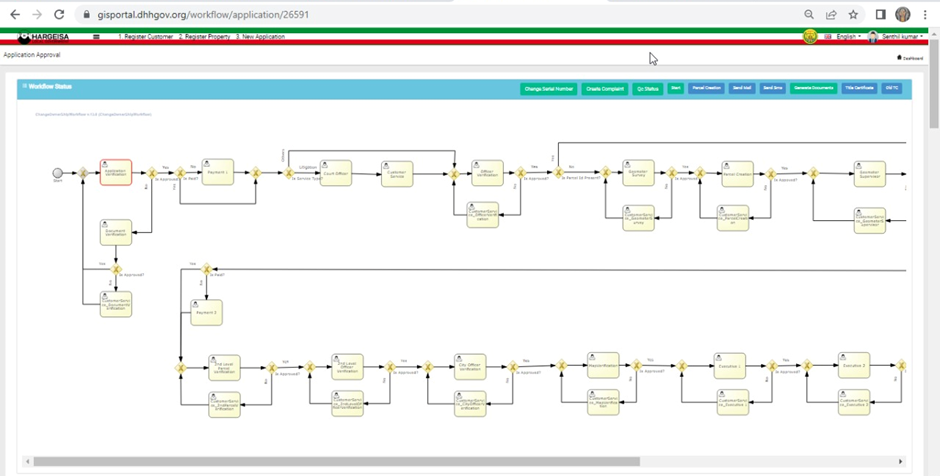Click the Create Complaint button
Viewport: 940px width, 476px height.
(605, 89)
